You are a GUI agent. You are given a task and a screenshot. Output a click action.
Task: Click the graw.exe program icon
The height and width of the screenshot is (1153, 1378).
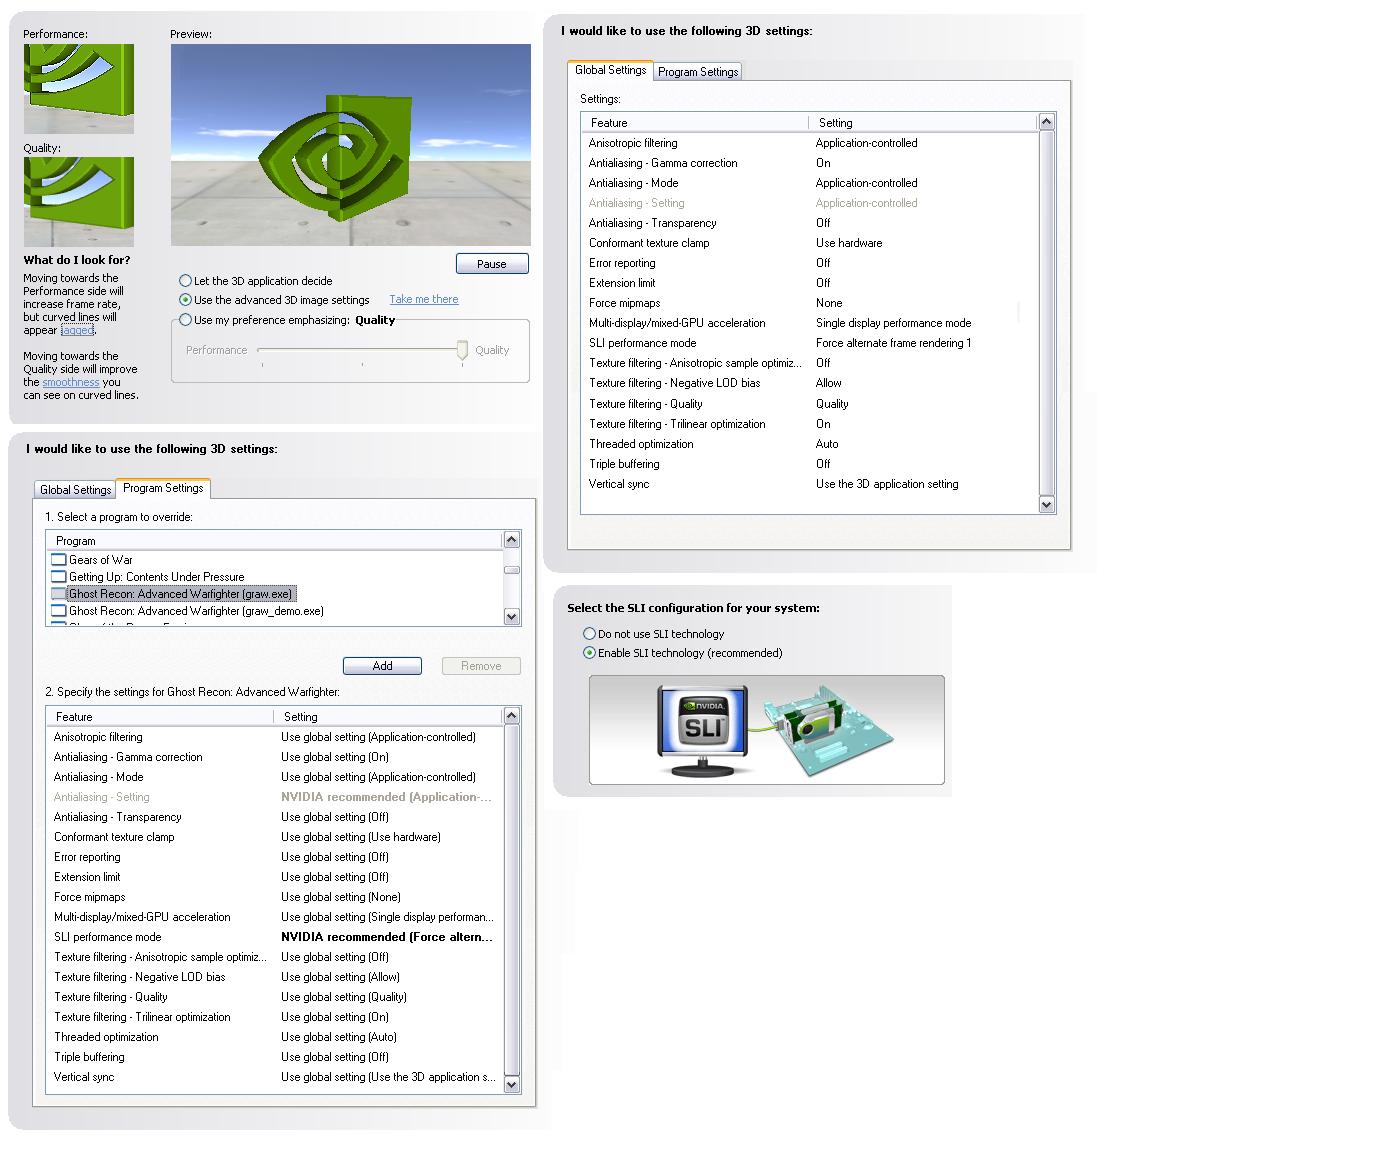point(58,594)
